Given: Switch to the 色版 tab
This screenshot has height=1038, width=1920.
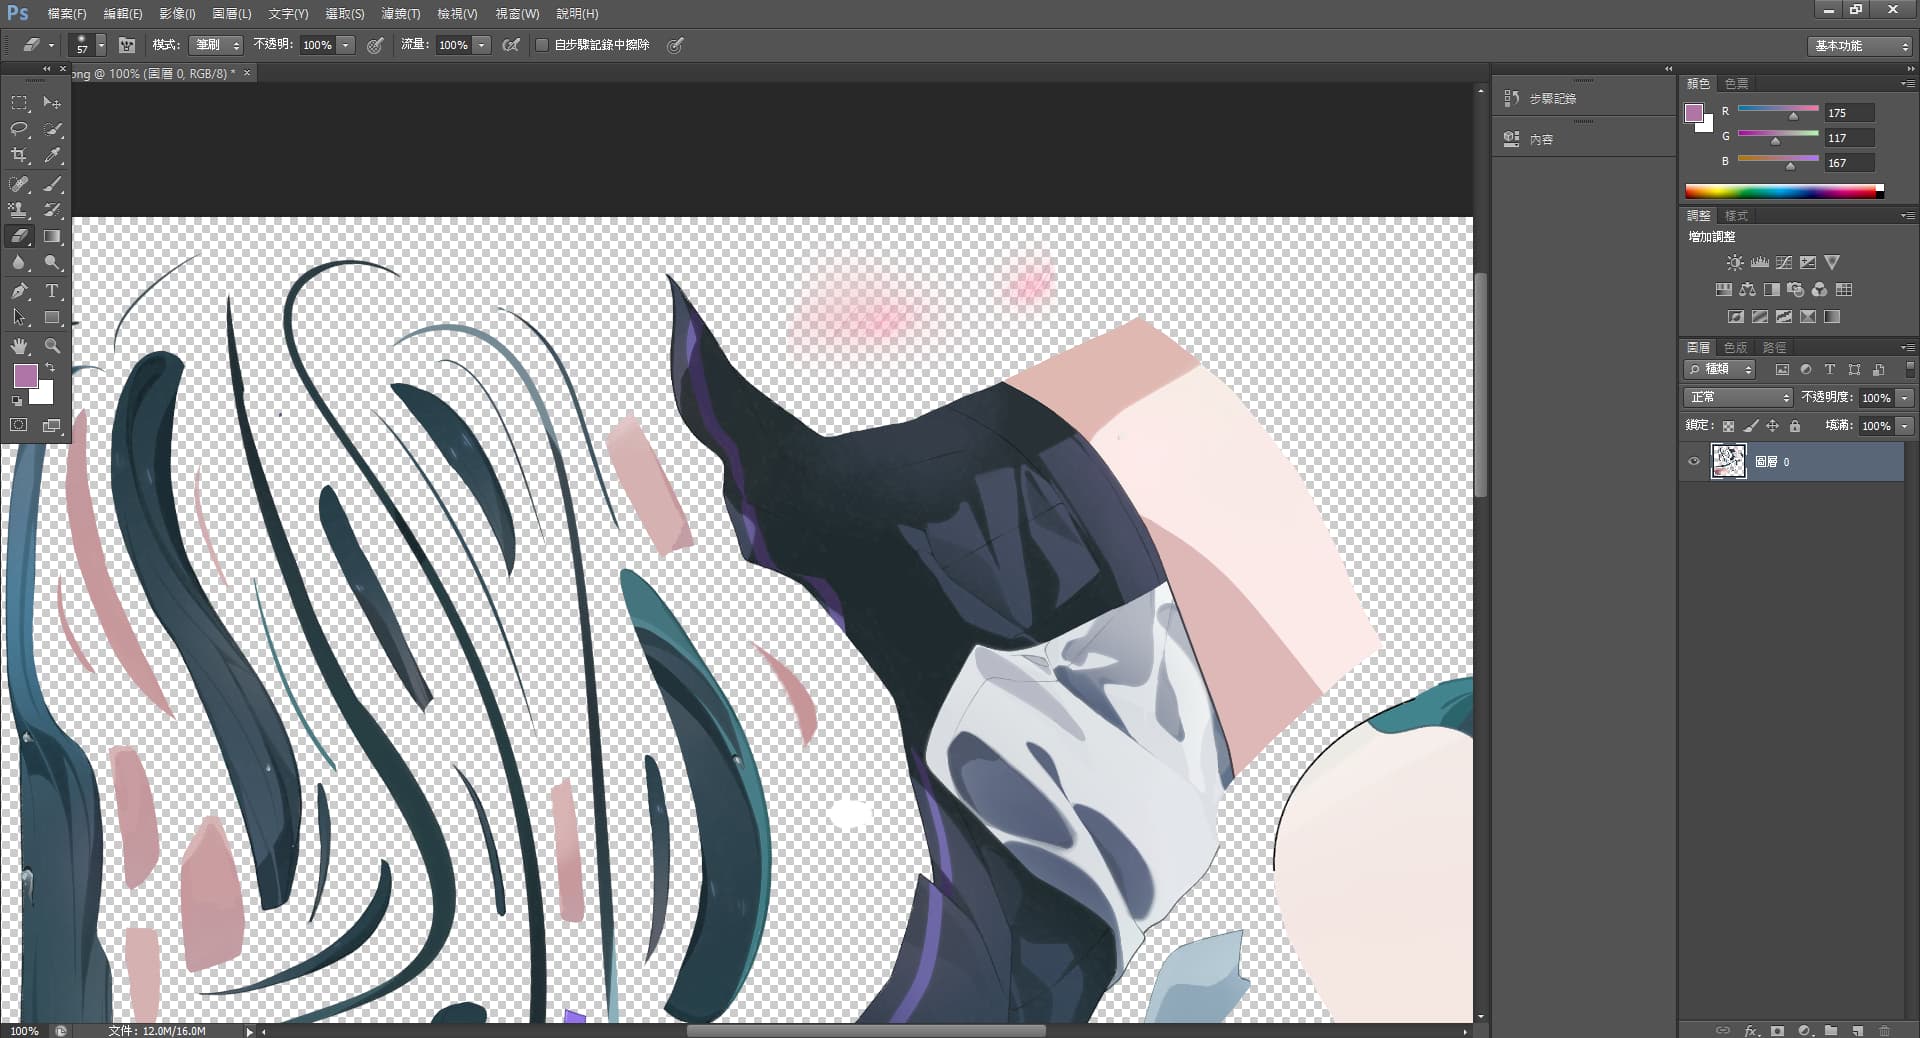Looking at the screenshot, I should point(1735,348).
